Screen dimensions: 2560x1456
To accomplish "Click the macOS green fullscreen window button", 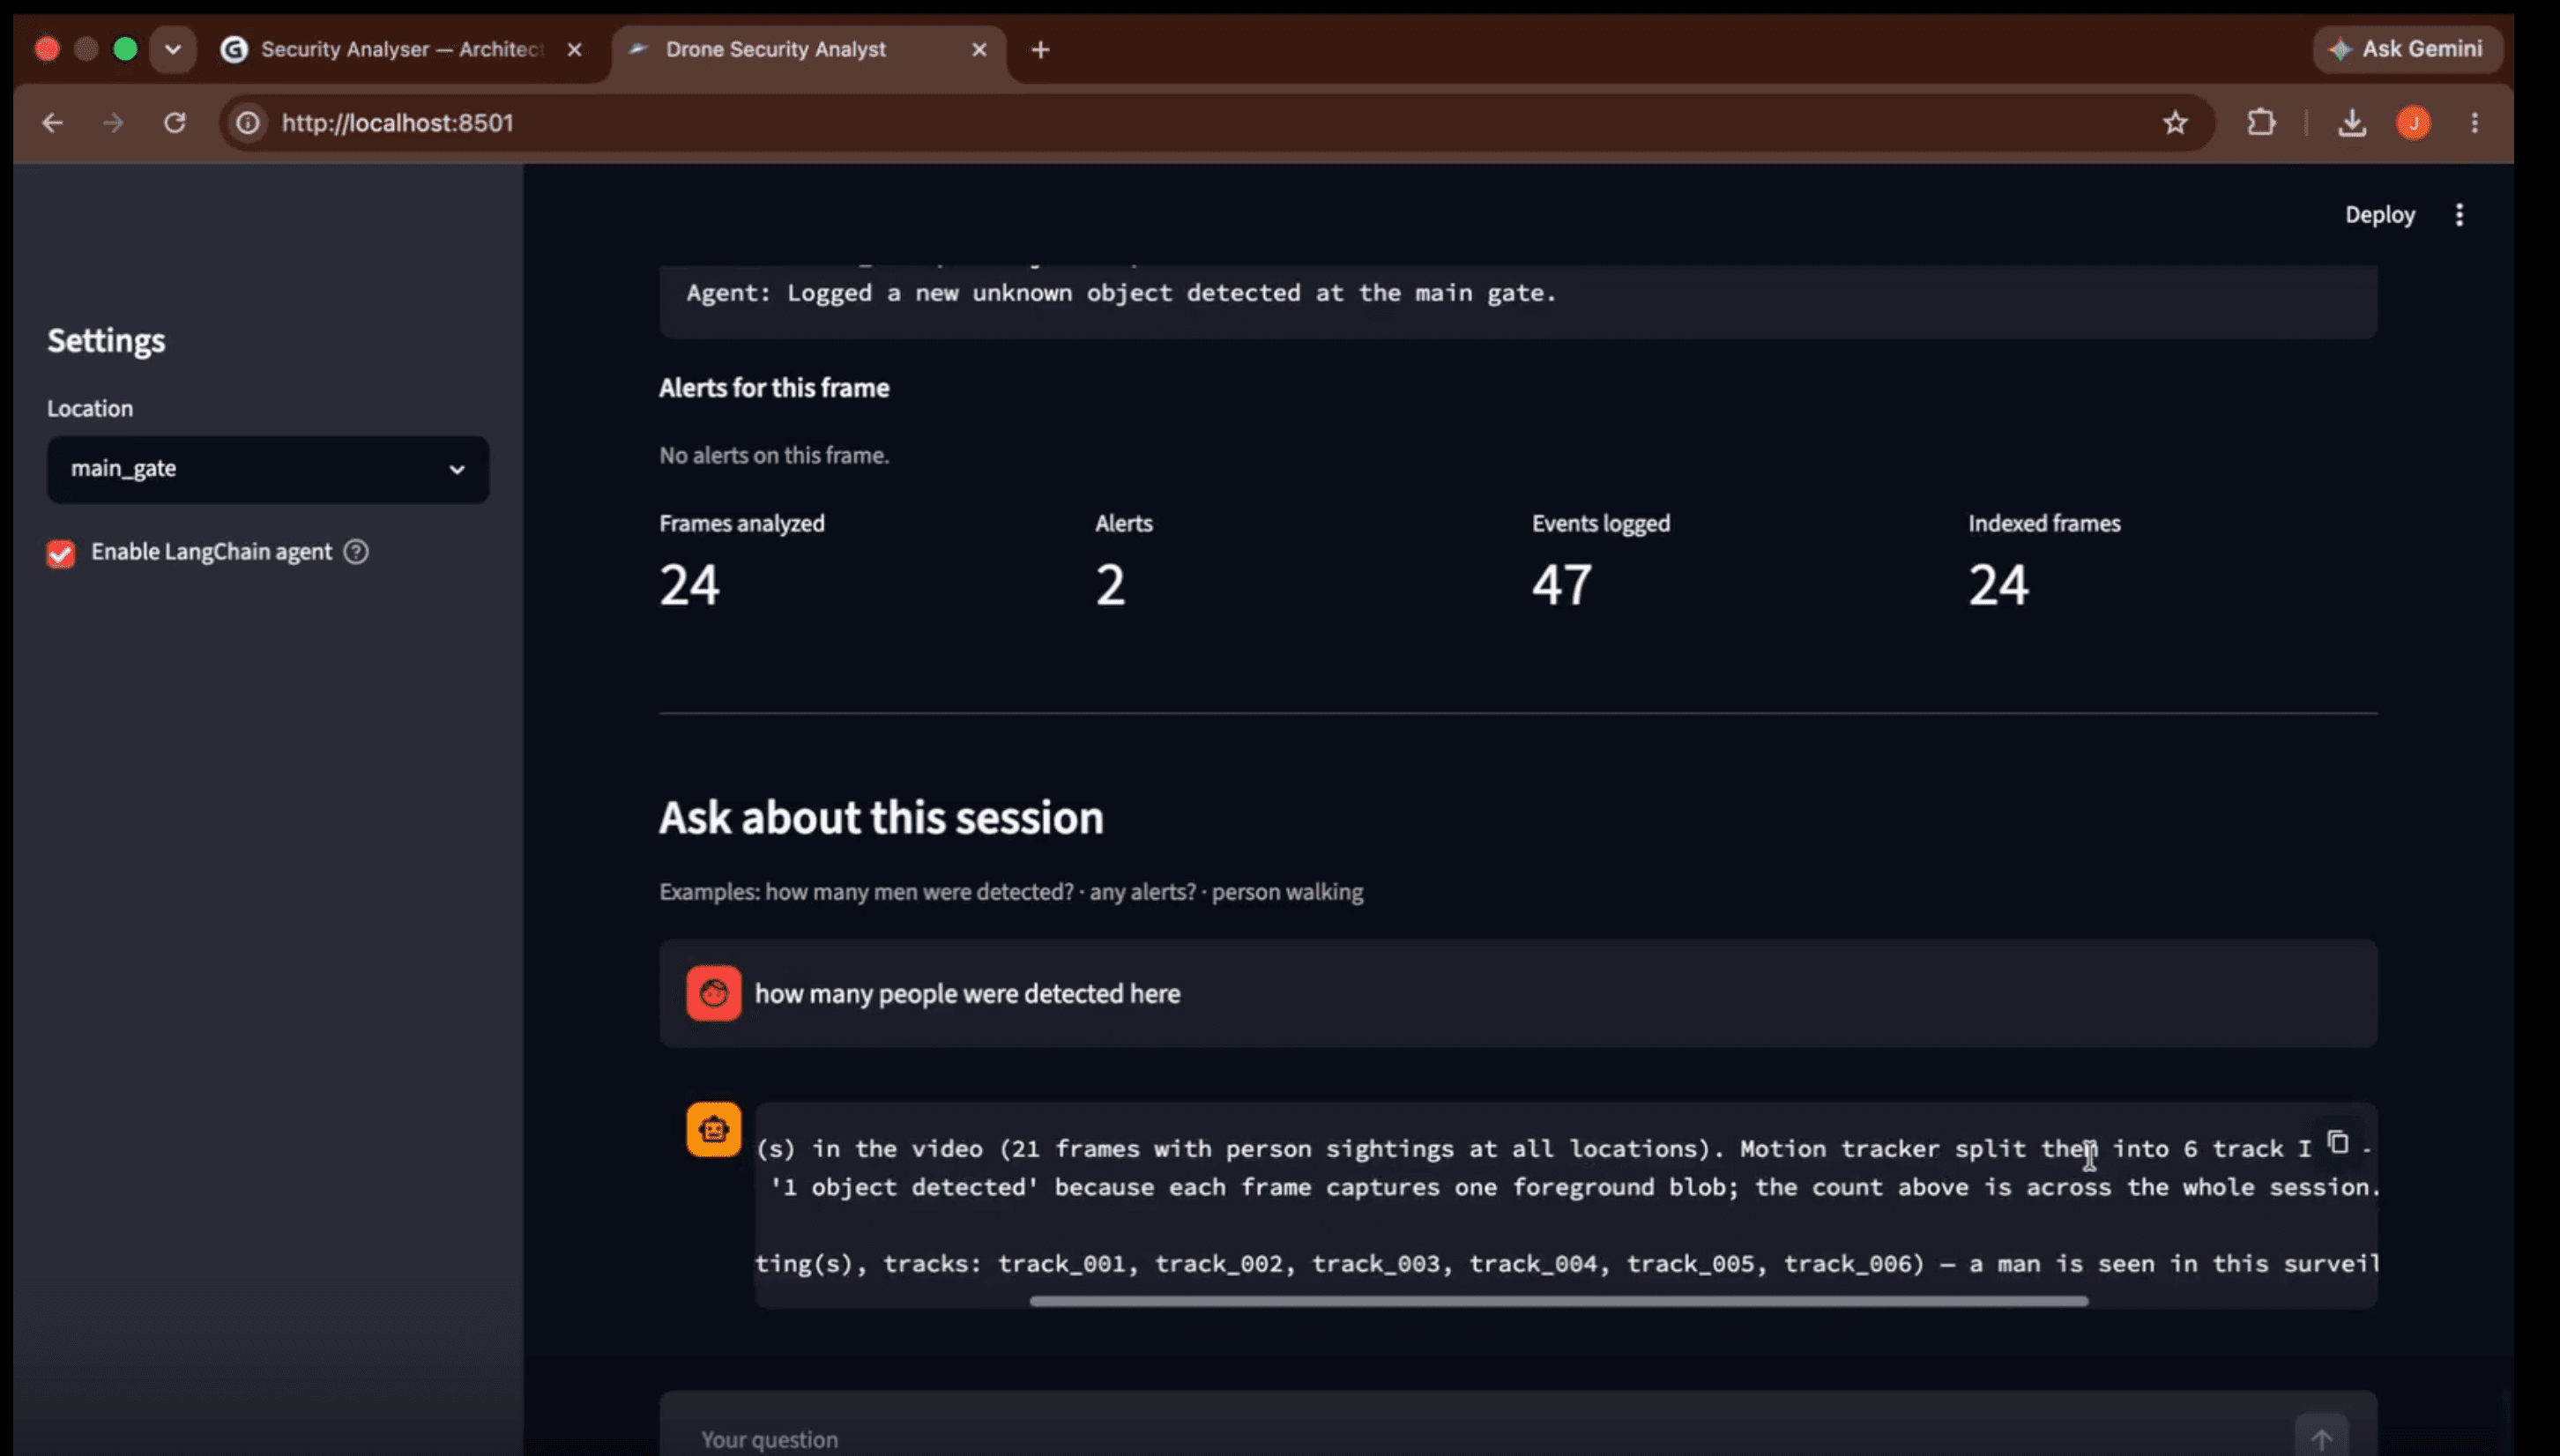I will tap(125, 49).
